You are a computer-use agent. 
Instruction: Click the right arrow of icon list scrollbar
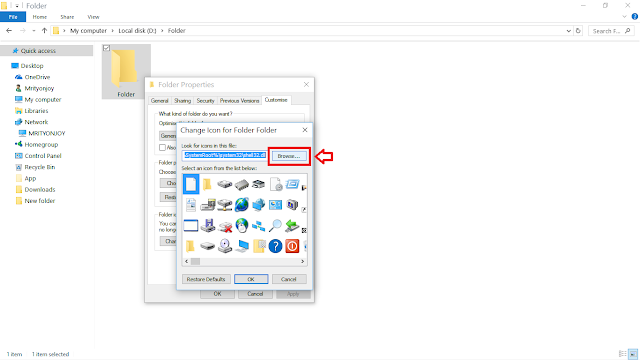click(x=302, y=261)
